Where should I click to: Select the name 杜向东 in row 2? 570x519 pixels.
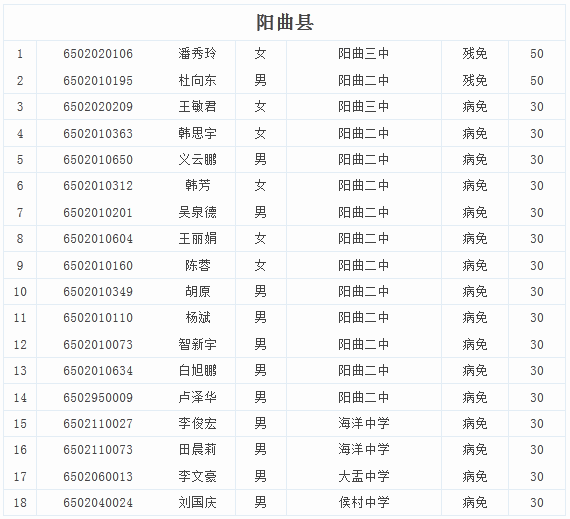(x=197, y=80)
